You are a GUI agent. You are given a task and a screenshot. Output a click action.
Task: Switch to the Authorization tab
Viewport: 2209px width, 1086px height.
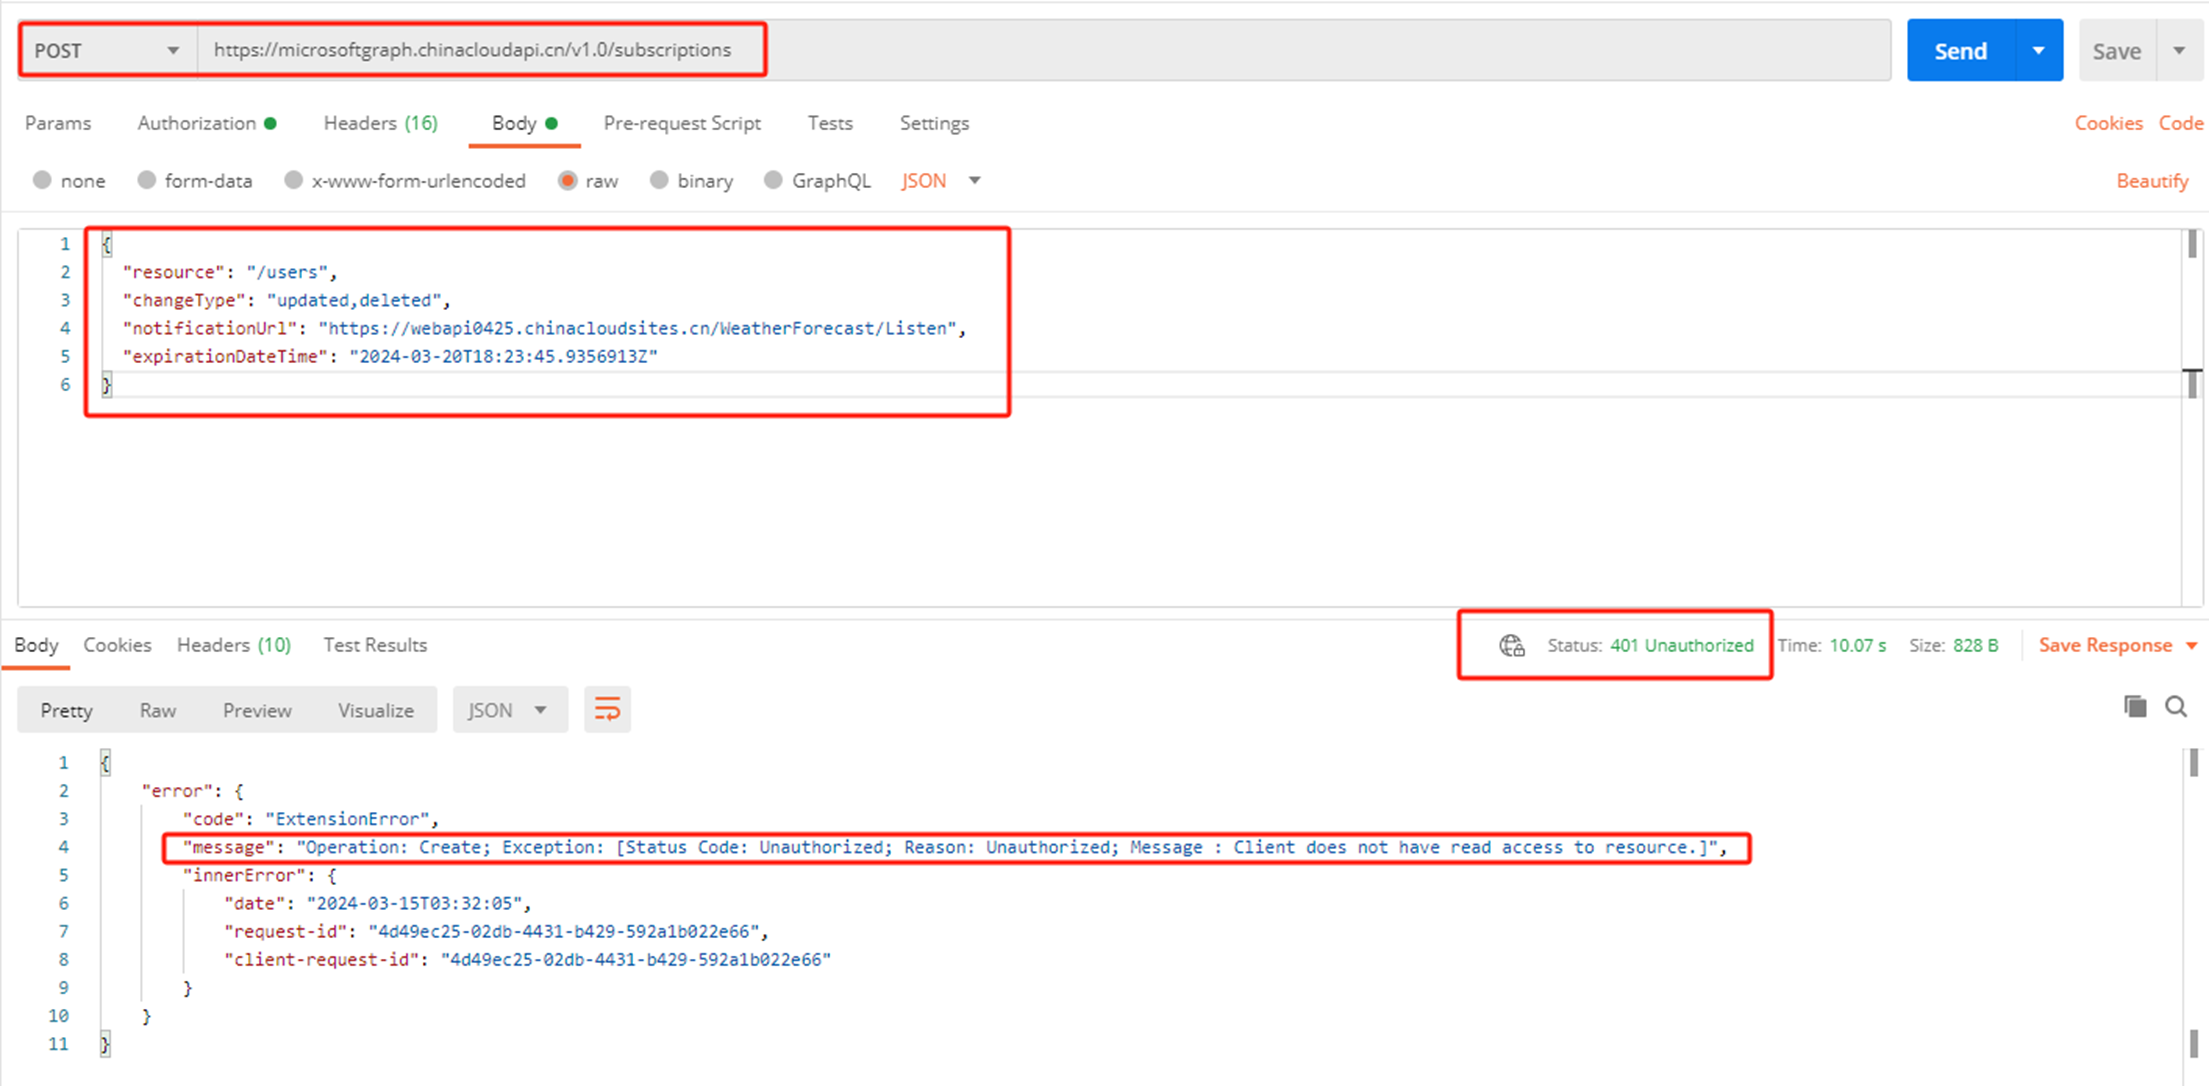[198, 123]
